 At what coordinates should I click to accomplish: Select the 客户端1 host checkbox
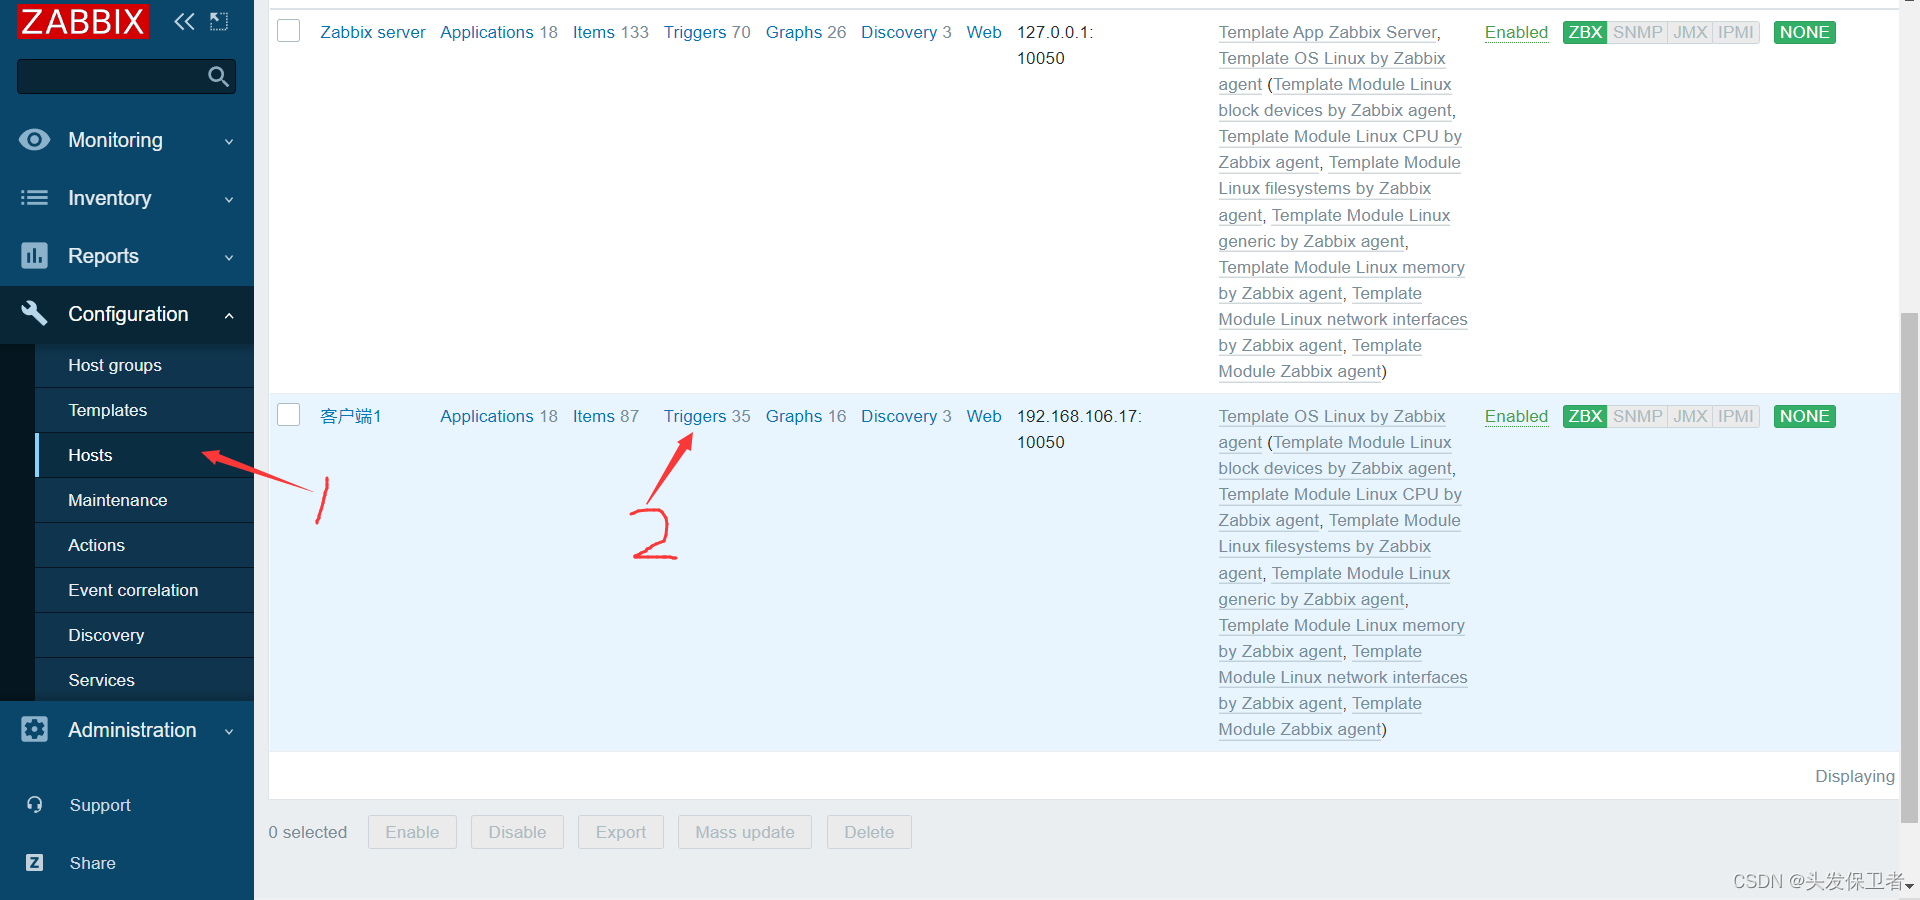[289, 415]
